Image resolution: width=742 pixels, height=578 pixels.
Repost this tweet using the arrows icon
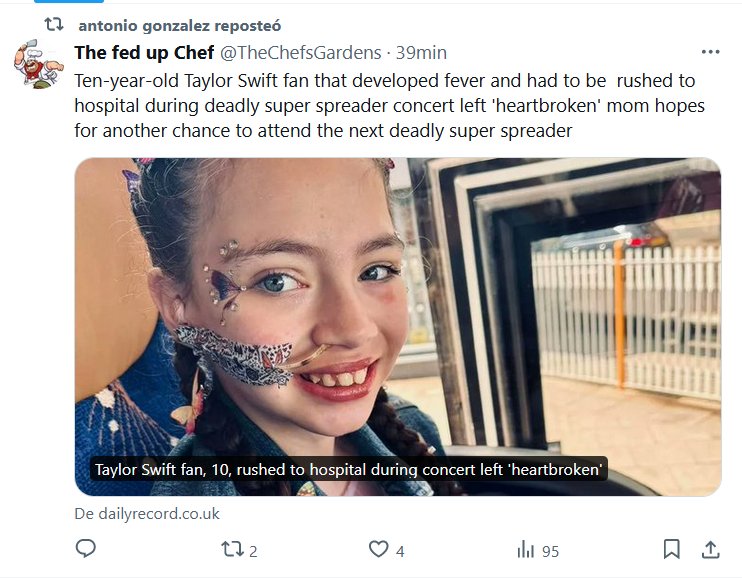[x=232, y=549]
